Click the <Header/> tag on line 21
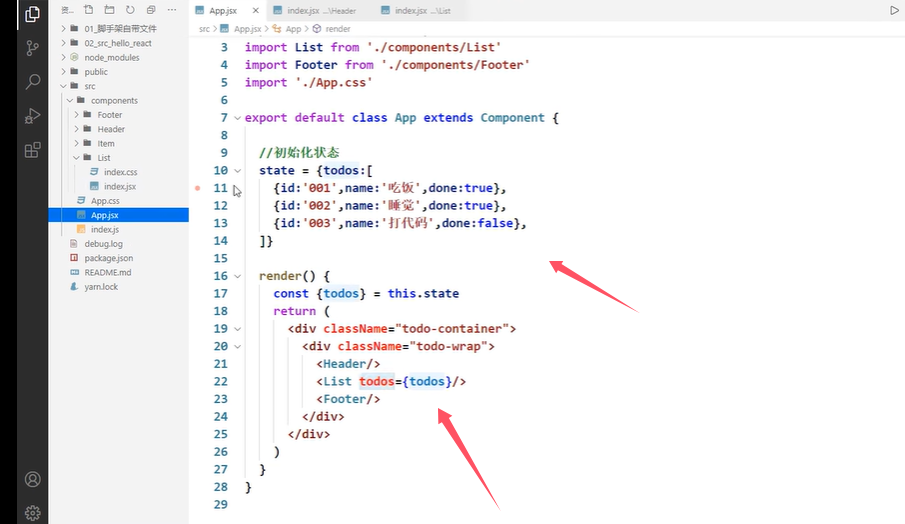Viewport: 905px width, 524px height. pyautogui.click(x=348, y=364)
